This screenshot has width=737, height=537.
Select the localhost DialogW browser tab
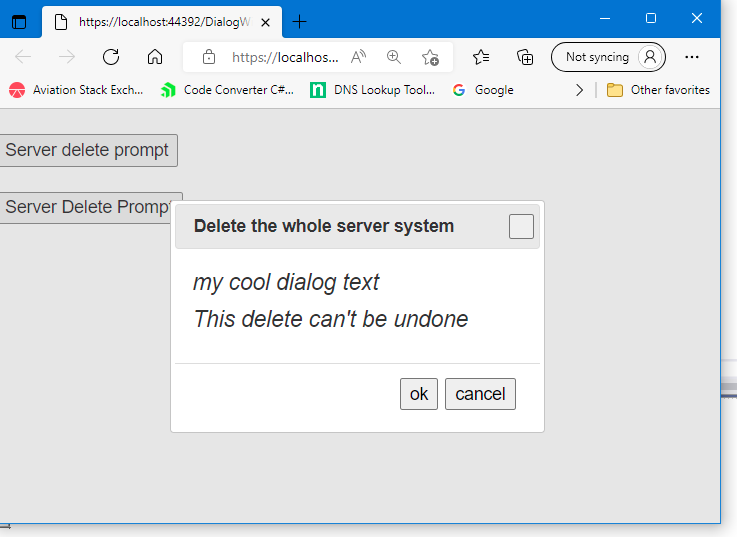pyautogui.click(x=162, y=22)
